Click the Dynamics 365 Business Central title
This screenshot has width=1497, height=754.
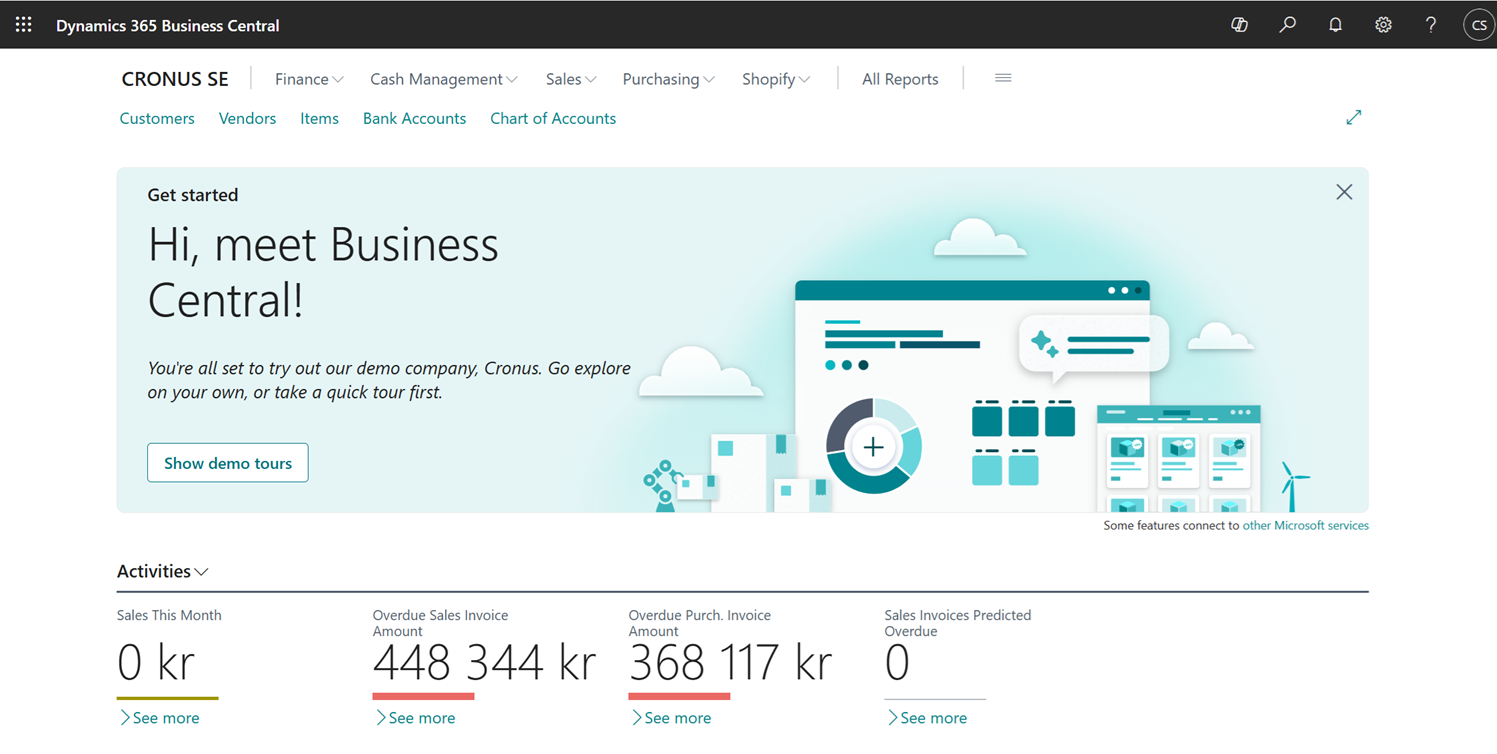[168, 25]
